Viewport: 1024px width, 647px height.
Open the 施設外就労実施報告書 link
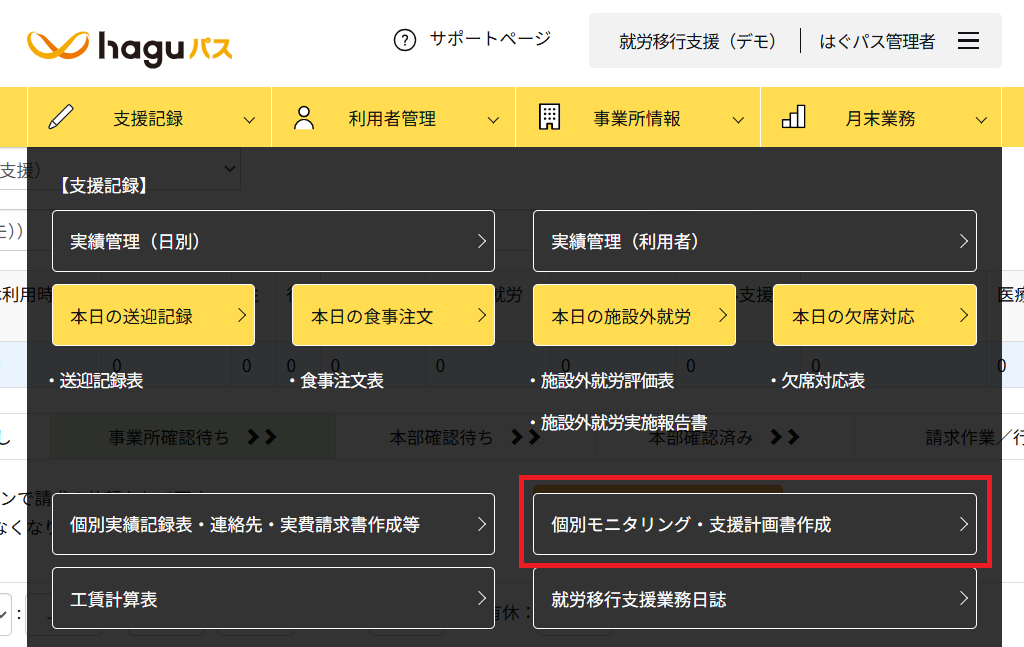623,423
